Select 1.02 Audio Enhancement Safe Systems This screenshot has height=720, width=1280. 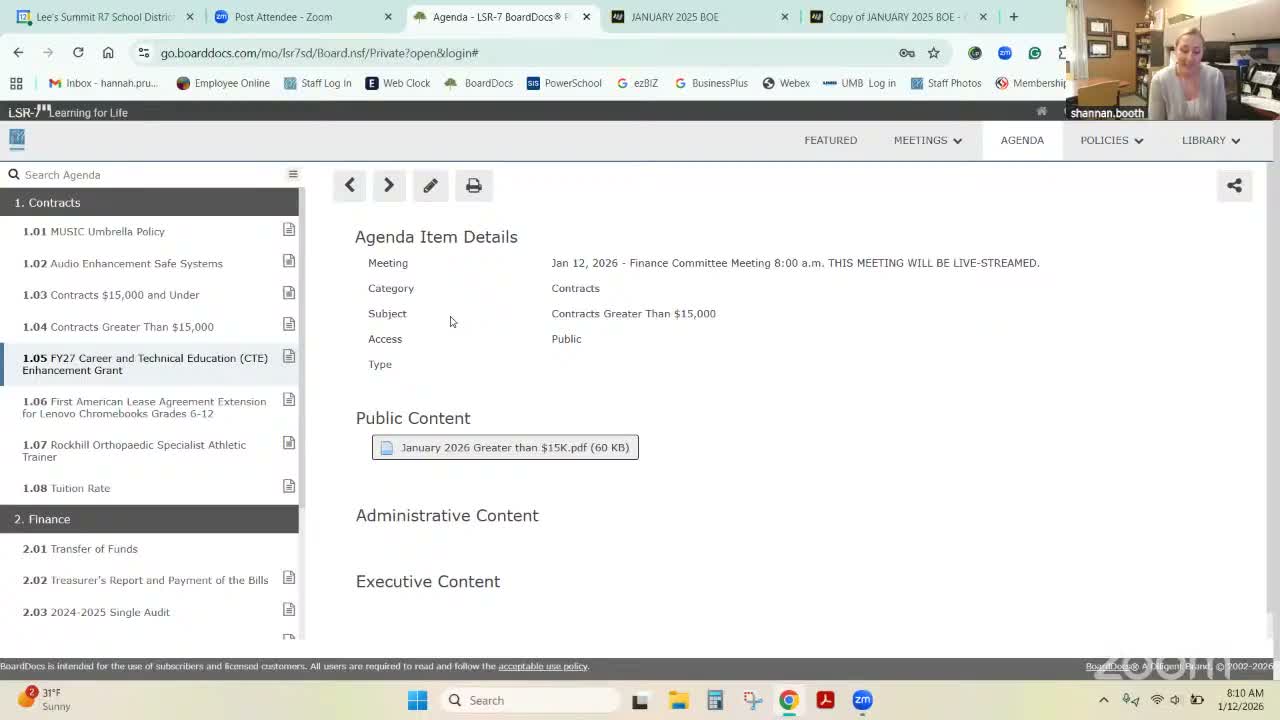click(123, 263)
